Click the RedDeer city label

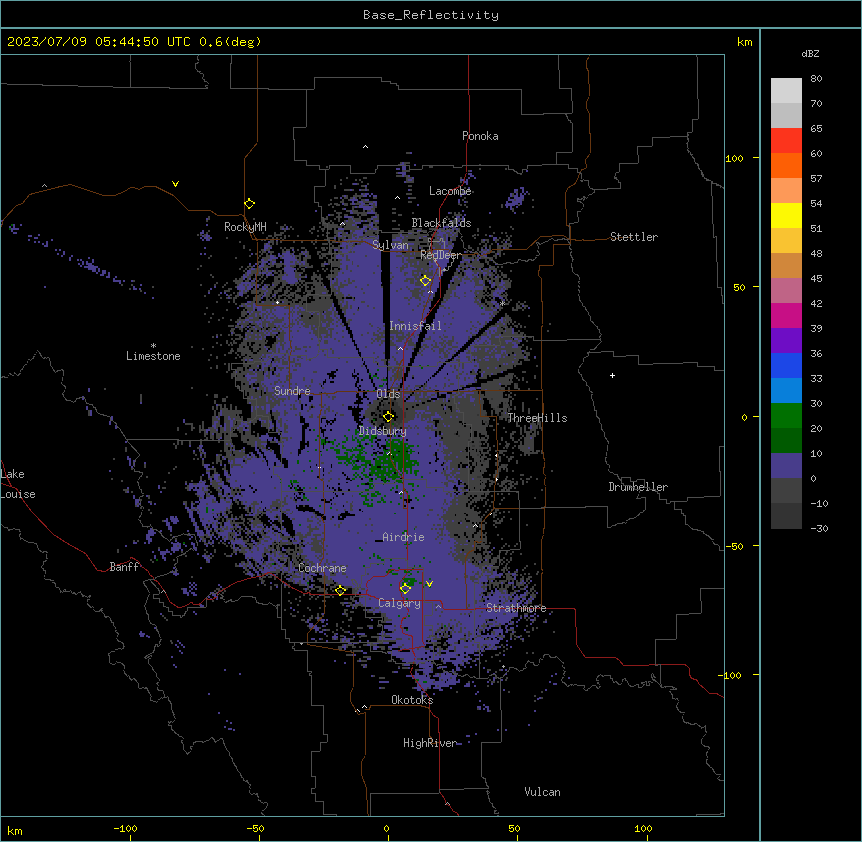click(x=441, y=255)
